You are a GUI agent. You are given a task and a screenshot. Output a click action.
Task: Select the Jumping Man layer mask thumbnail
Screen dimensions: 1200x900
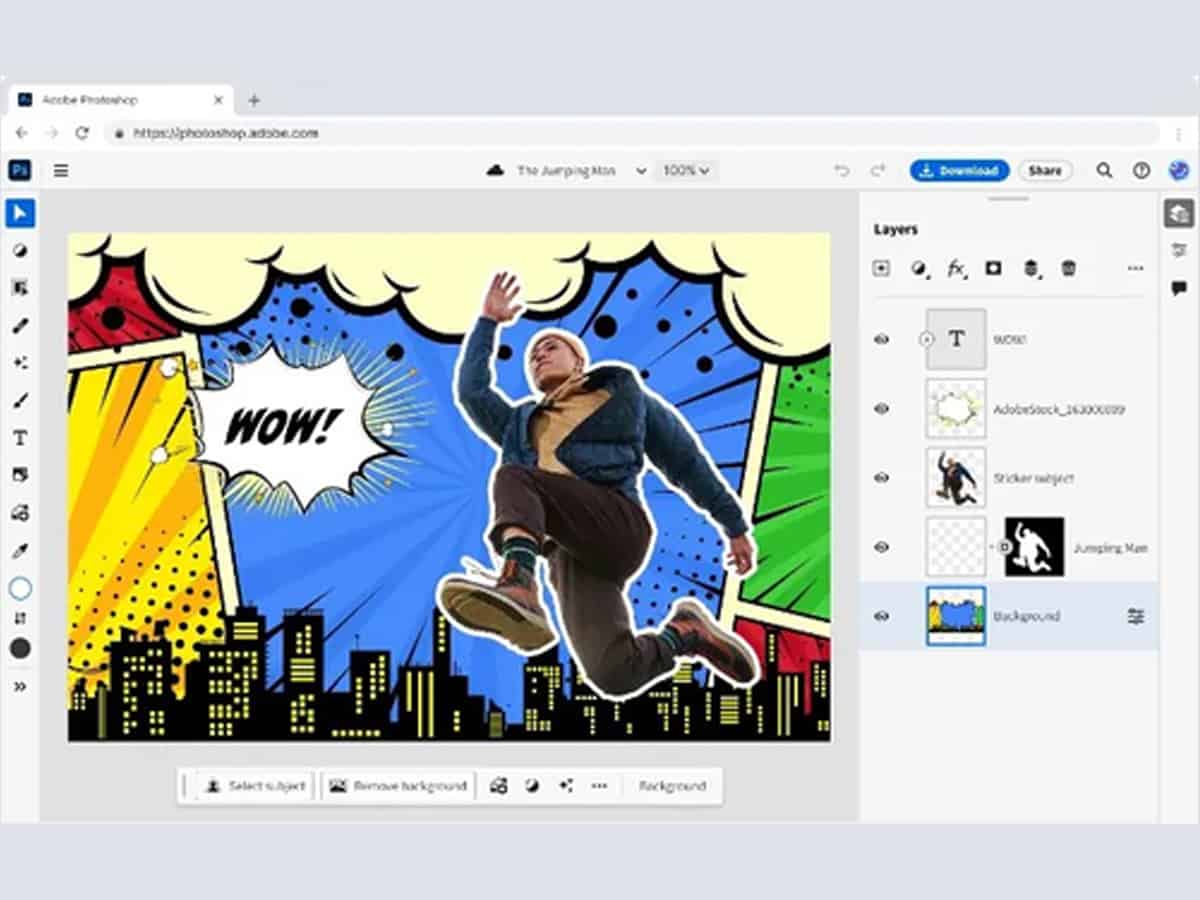click(1035, 547)
